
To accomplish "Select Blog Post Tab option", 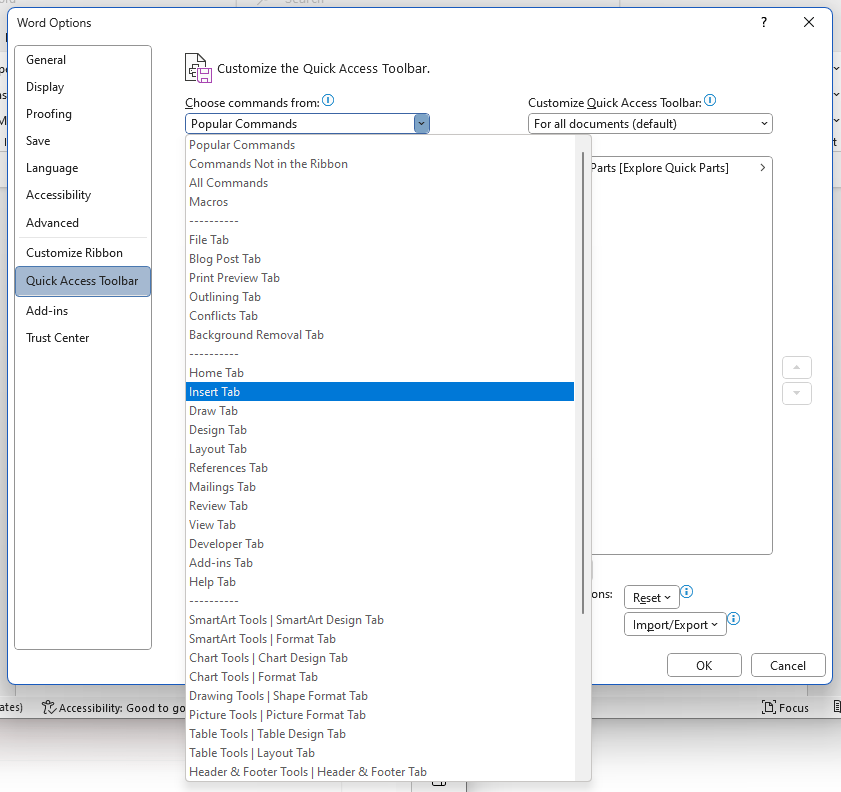I will (x=380, y=259).
